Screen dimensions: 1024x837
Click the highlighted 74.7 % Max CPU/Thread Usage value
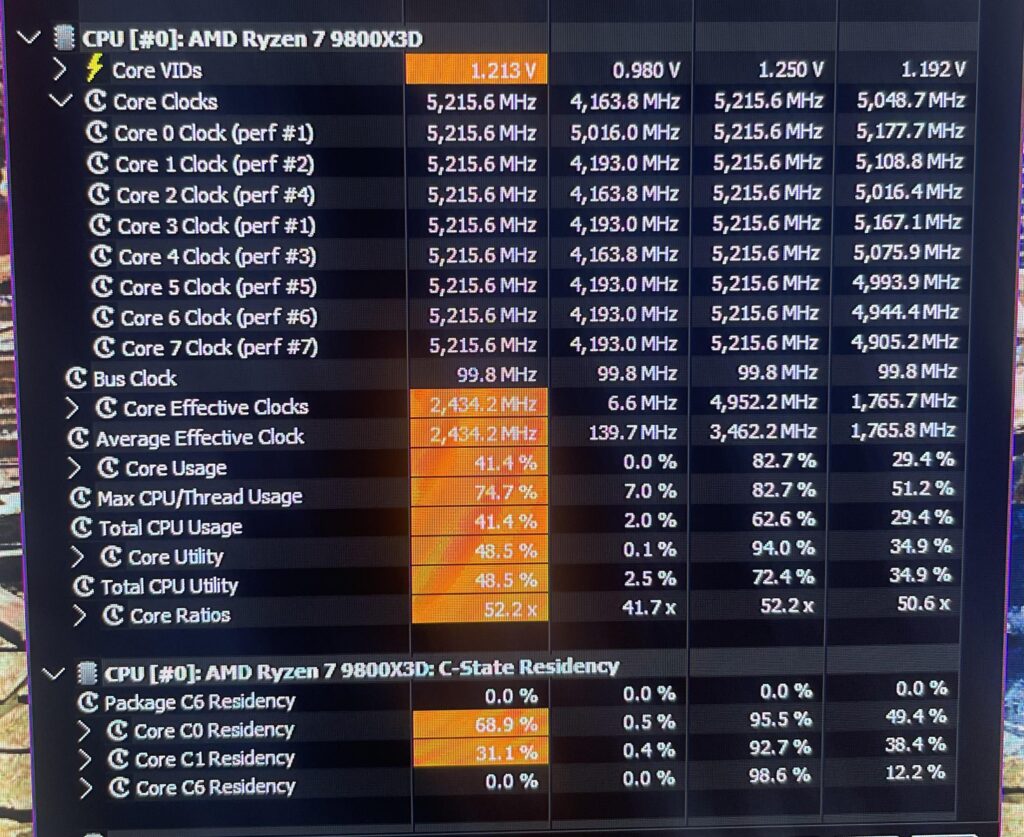[x=479, y=492]
